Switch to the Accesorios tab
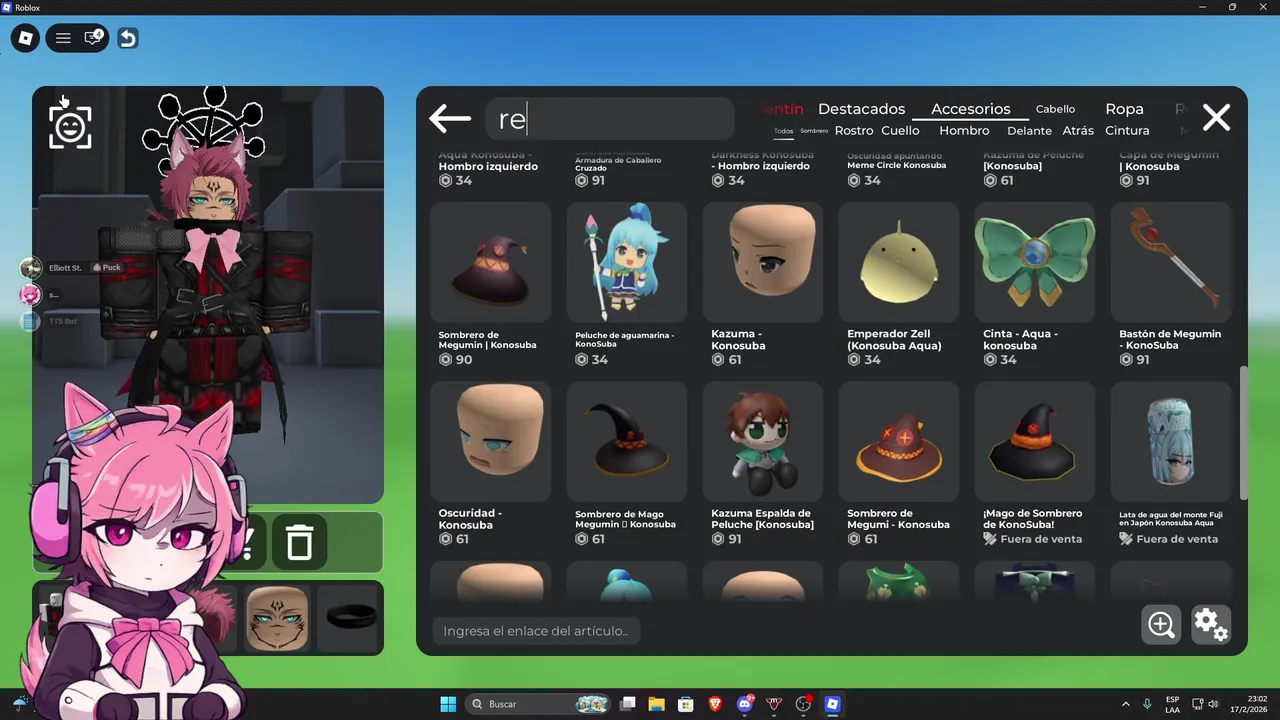 point(970,109)
